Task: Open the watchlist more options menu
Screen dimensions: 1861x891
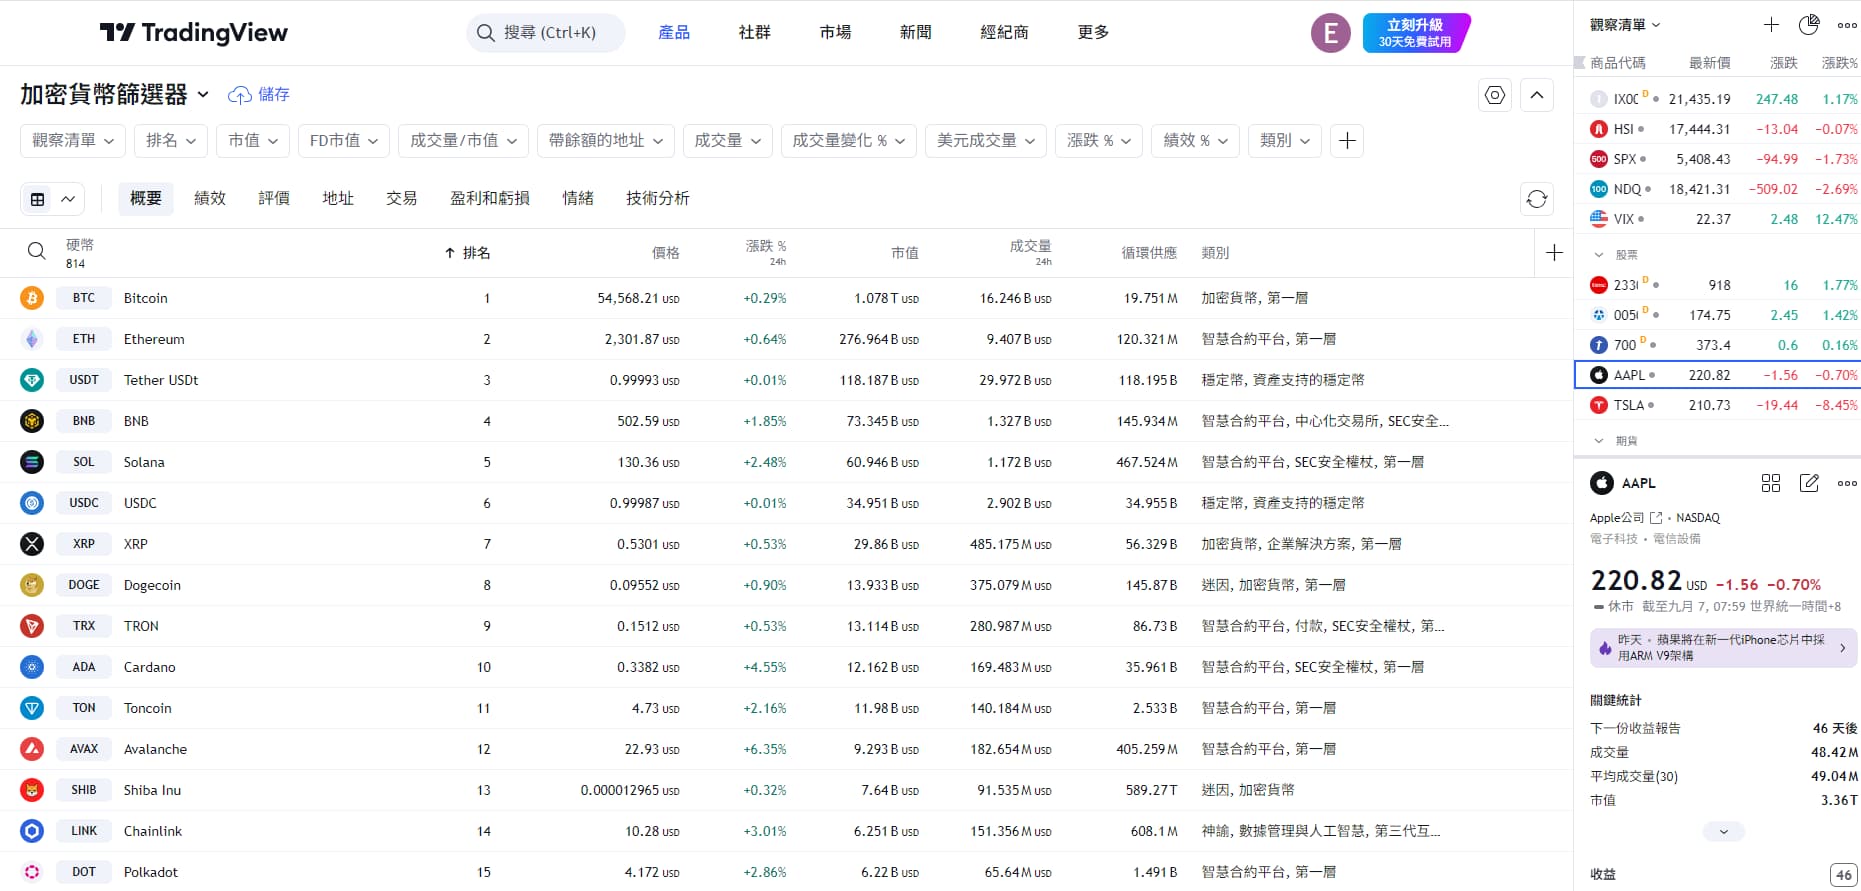Action: (x=1846, y=25)
